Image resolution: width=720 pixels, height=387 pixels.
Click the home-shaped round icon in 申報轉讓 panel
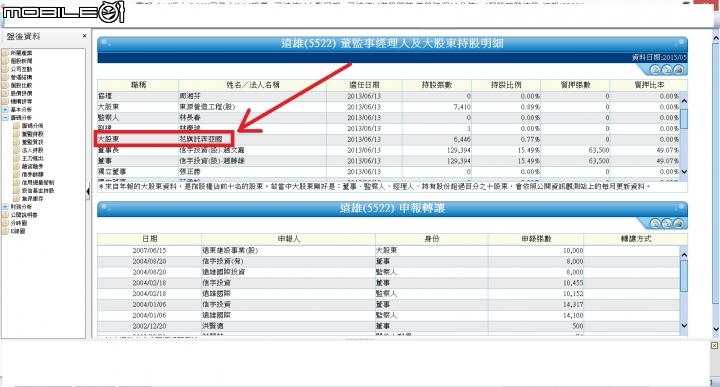pos(655,224)
